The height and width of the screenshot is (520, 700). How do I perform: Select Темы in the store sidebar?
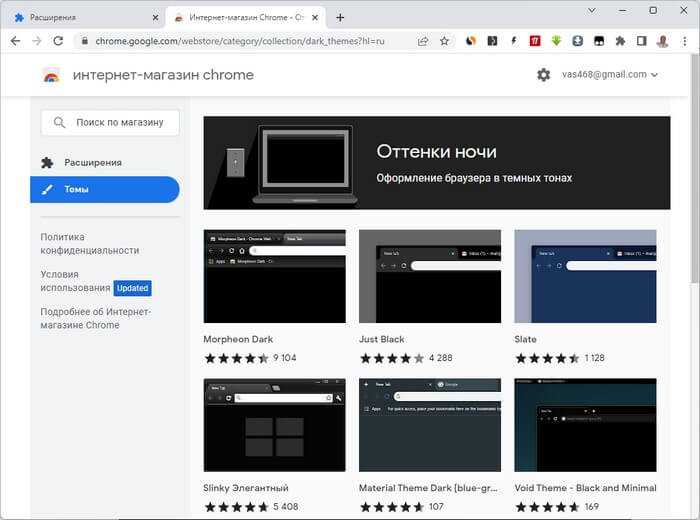105,189
